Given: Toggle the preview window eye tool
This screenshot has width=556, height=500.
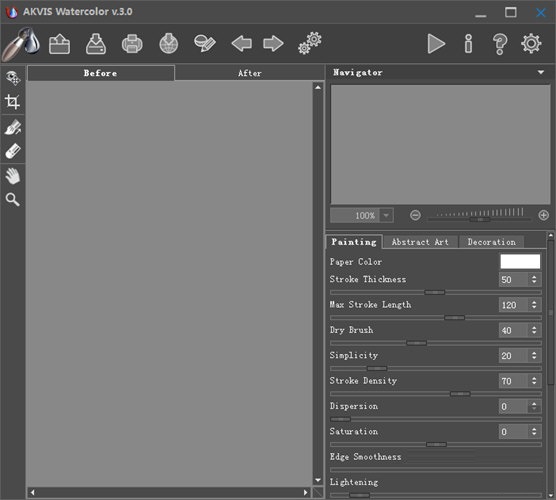Looking at the screenshot, I should pos(13,78).
